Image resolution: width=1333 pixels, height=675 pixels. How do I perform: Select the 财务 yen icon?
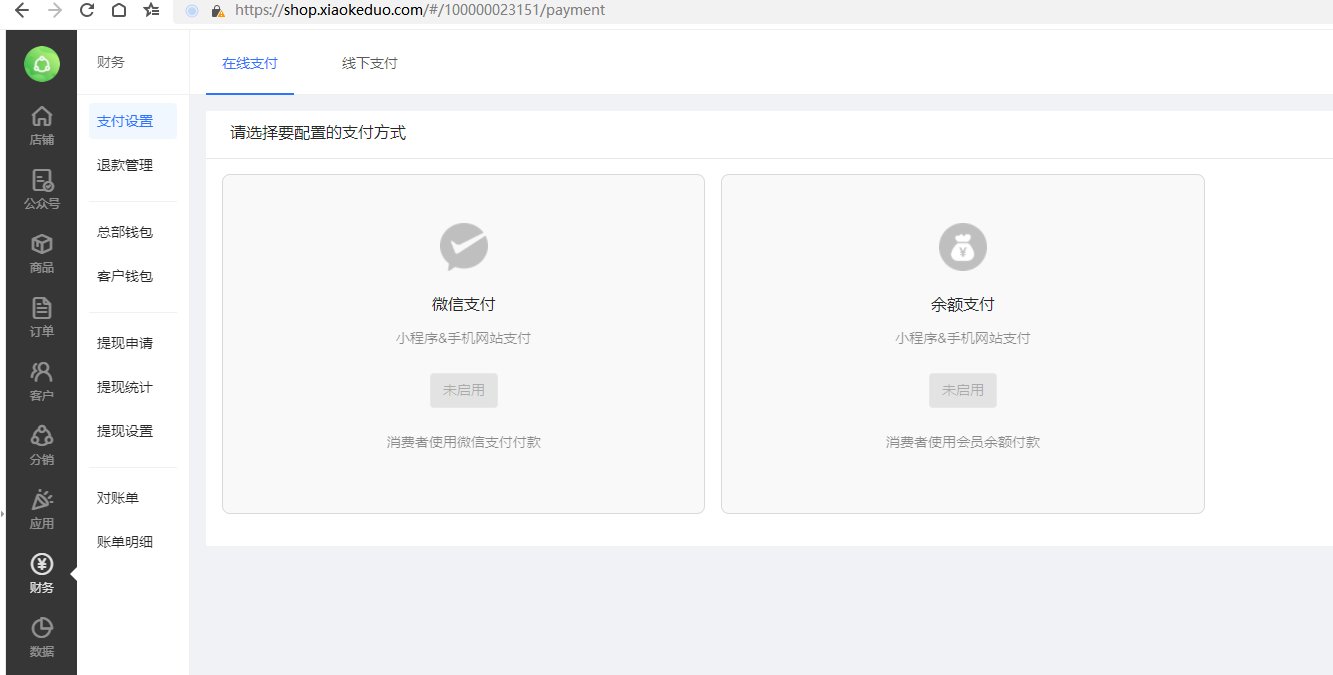[42, 564]
